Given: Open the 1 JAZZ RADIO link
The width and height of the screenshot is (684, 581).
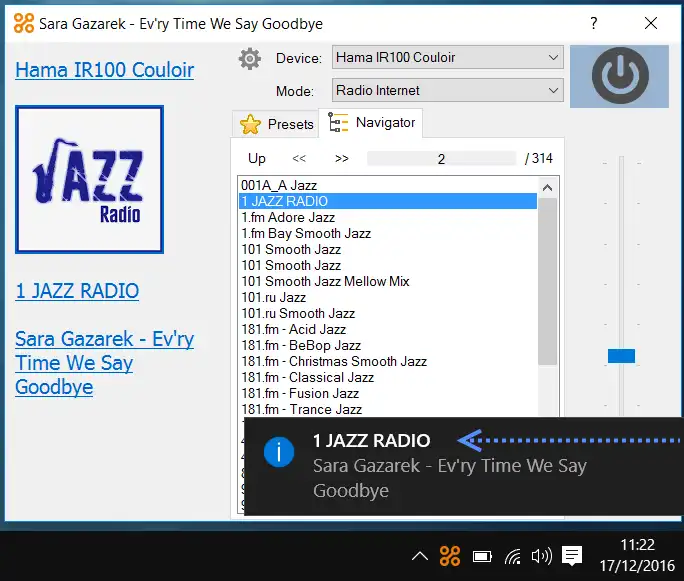Looking at the screenshot, I should point(77,291).
